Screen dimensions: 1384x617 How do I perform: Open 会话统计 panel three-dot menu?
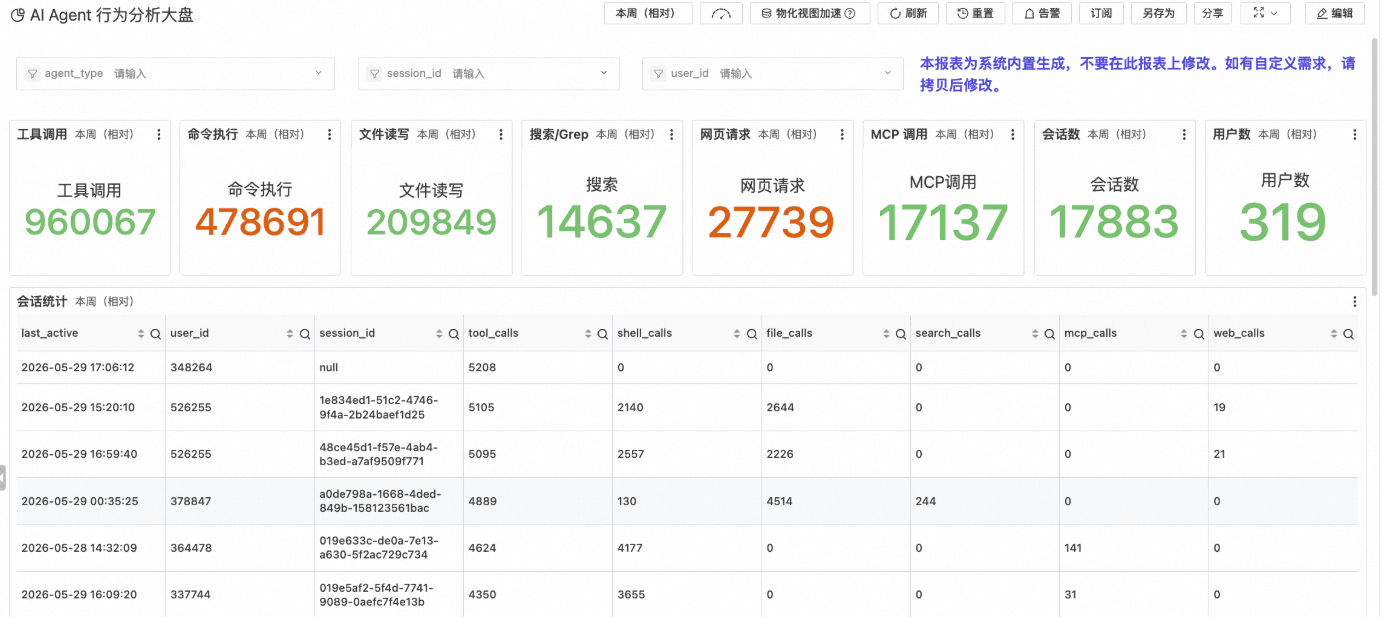click(x=1355, y=301)
